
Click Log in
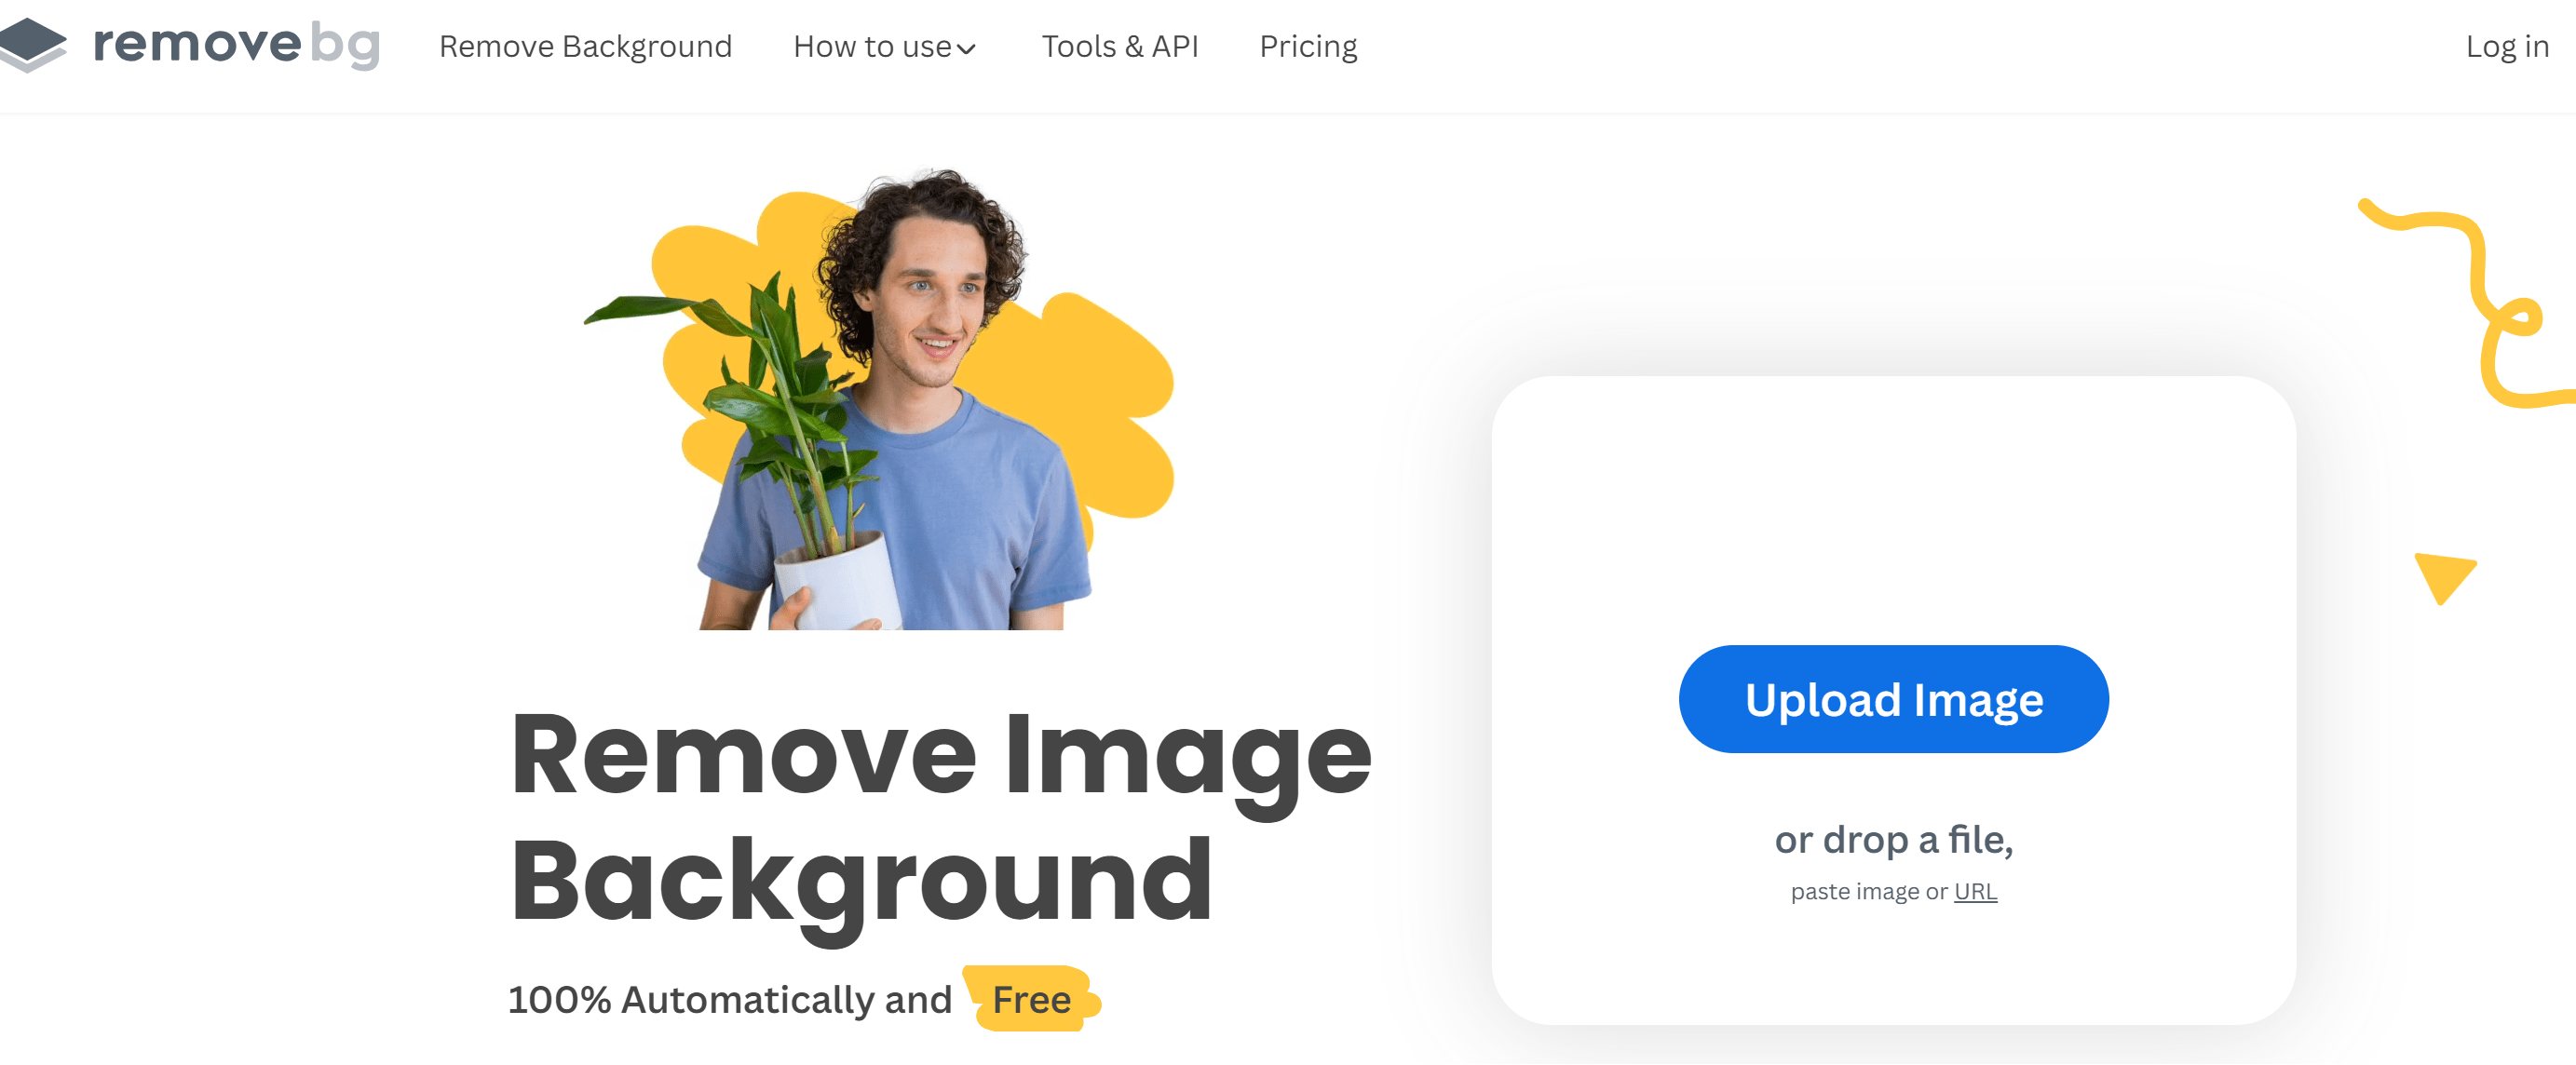pyautogui.click(x=2507, y=46)
